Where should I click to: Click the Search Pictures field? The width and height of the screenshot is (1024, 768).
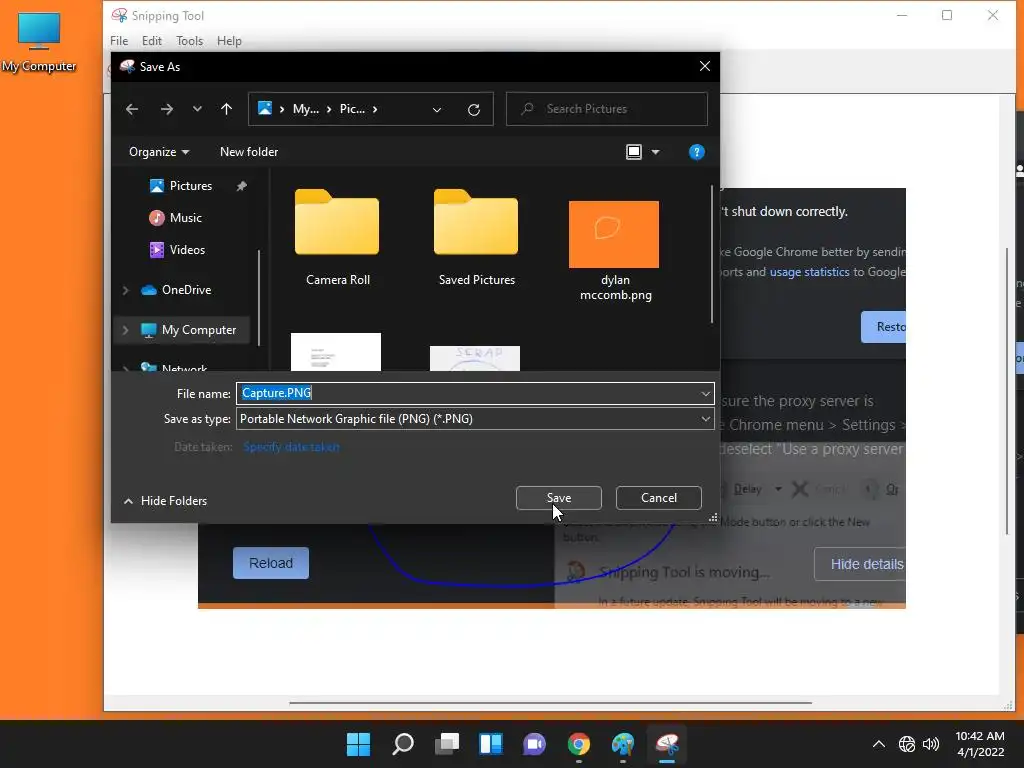pyautogui.click(x=607, y=109)
